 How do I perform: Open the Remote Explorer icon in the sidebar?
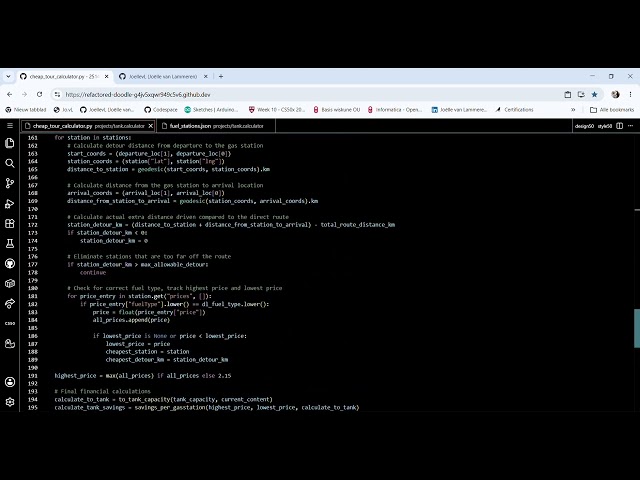tap(10, 283)
